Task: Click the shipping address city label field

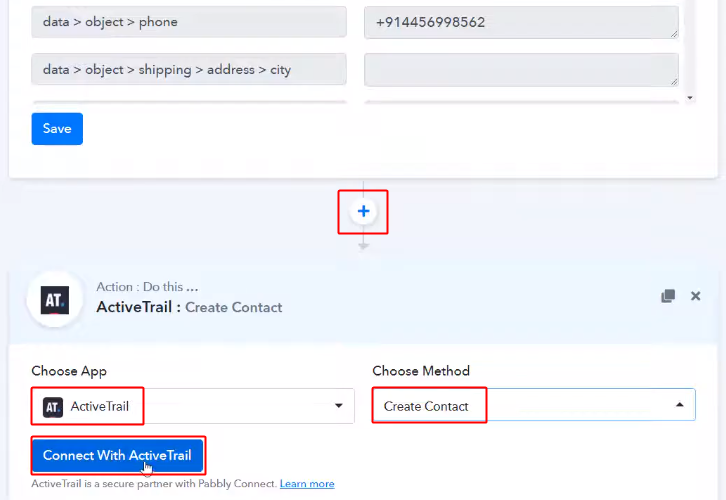Action: tap(189, 69)
